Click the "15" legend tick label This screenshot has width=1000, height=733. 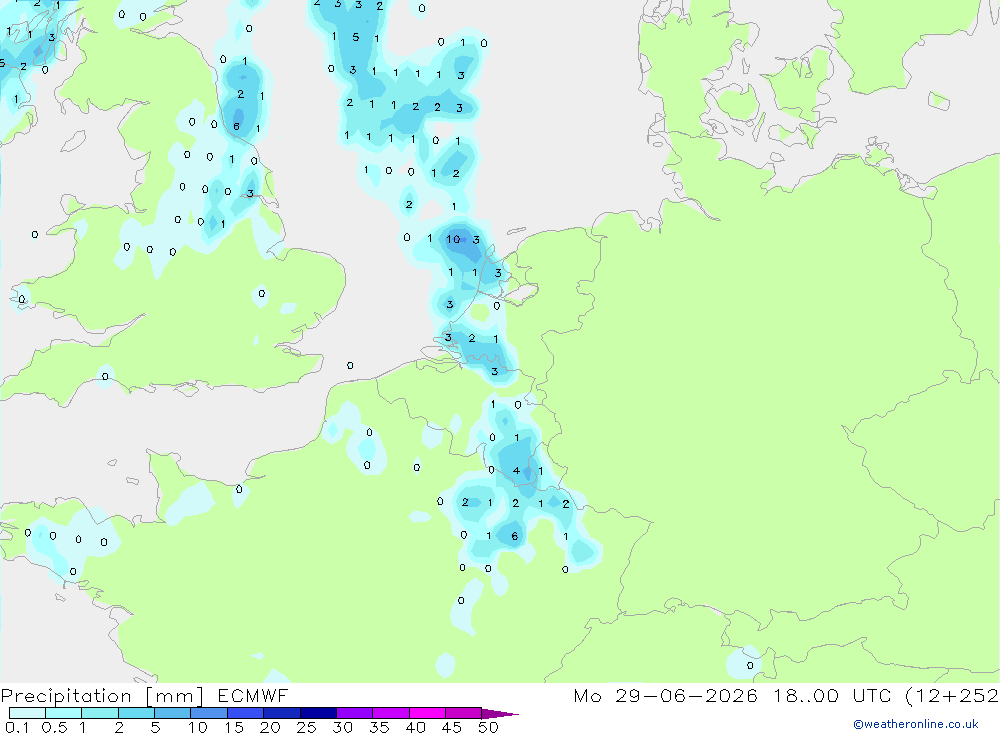233,727
